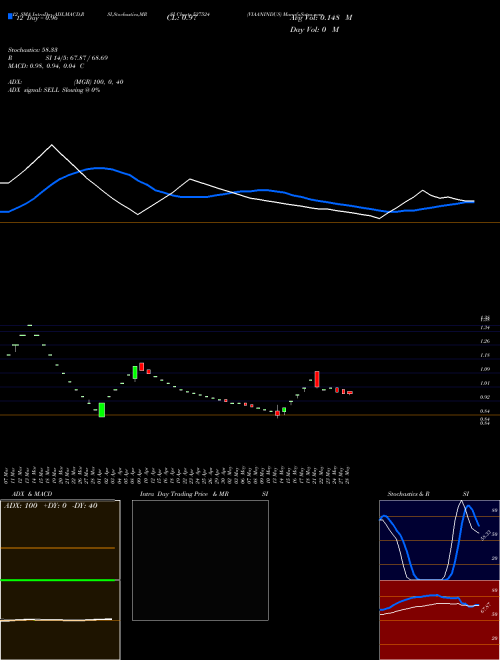
Task: Select the 'CL: 0.97' closing price text
Action: click(181, 18)
